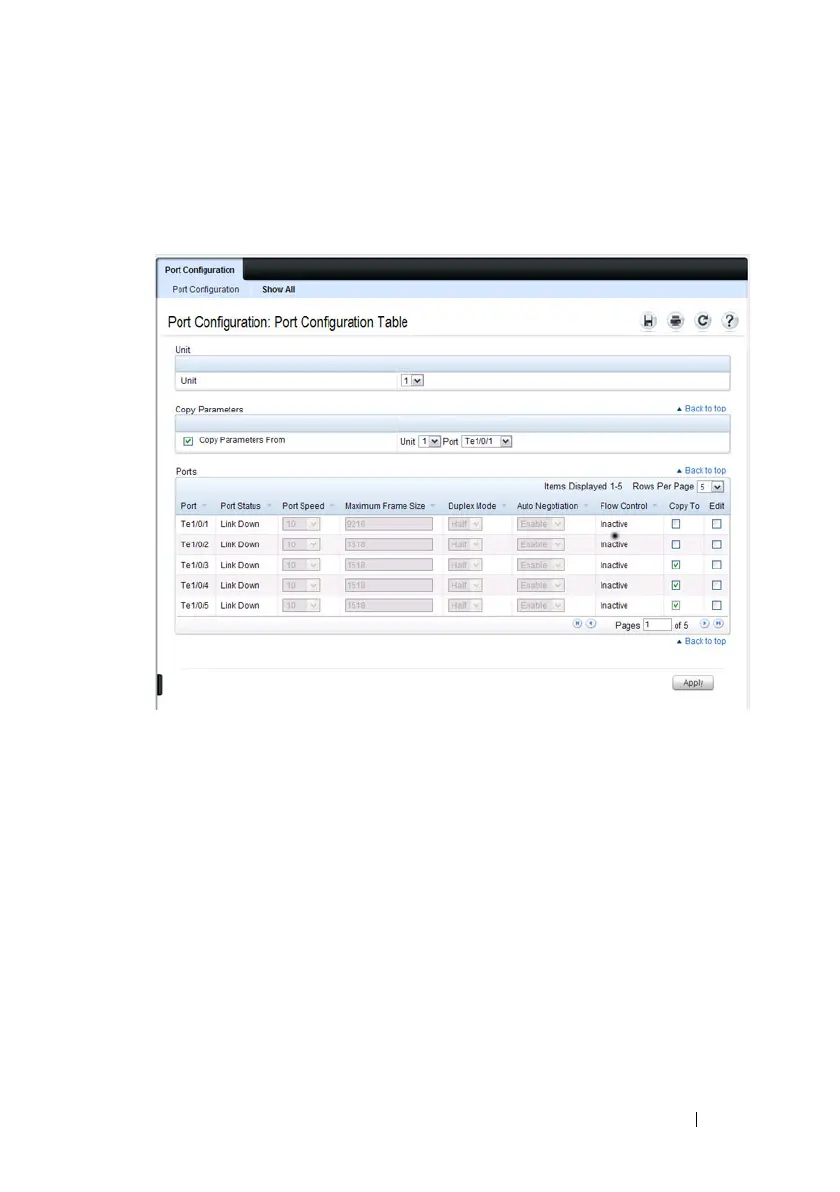Open Help with the question mark icon

(729, 322)
